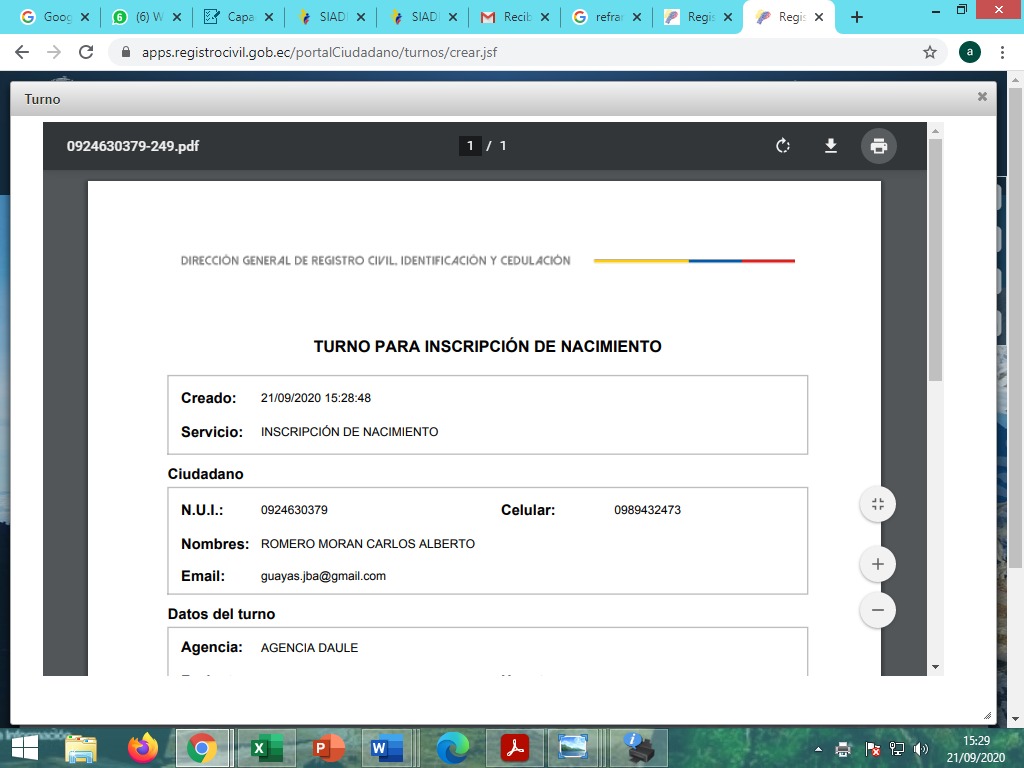
Task: Open Chrome's three-dot menu
Action: click(1003, 52)
